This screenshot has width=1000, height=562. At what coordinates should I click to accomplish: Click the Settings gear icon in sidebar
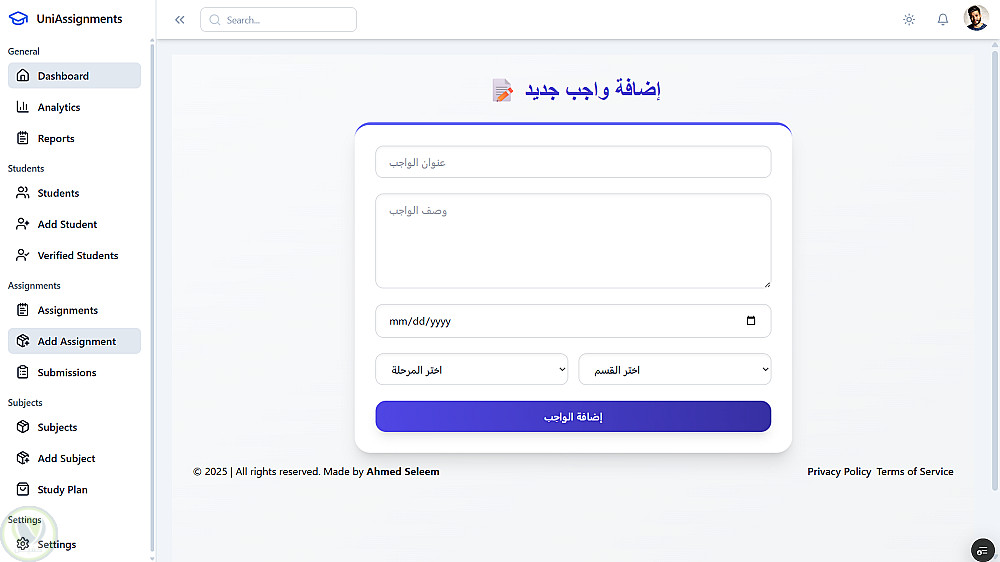(23, 544)
